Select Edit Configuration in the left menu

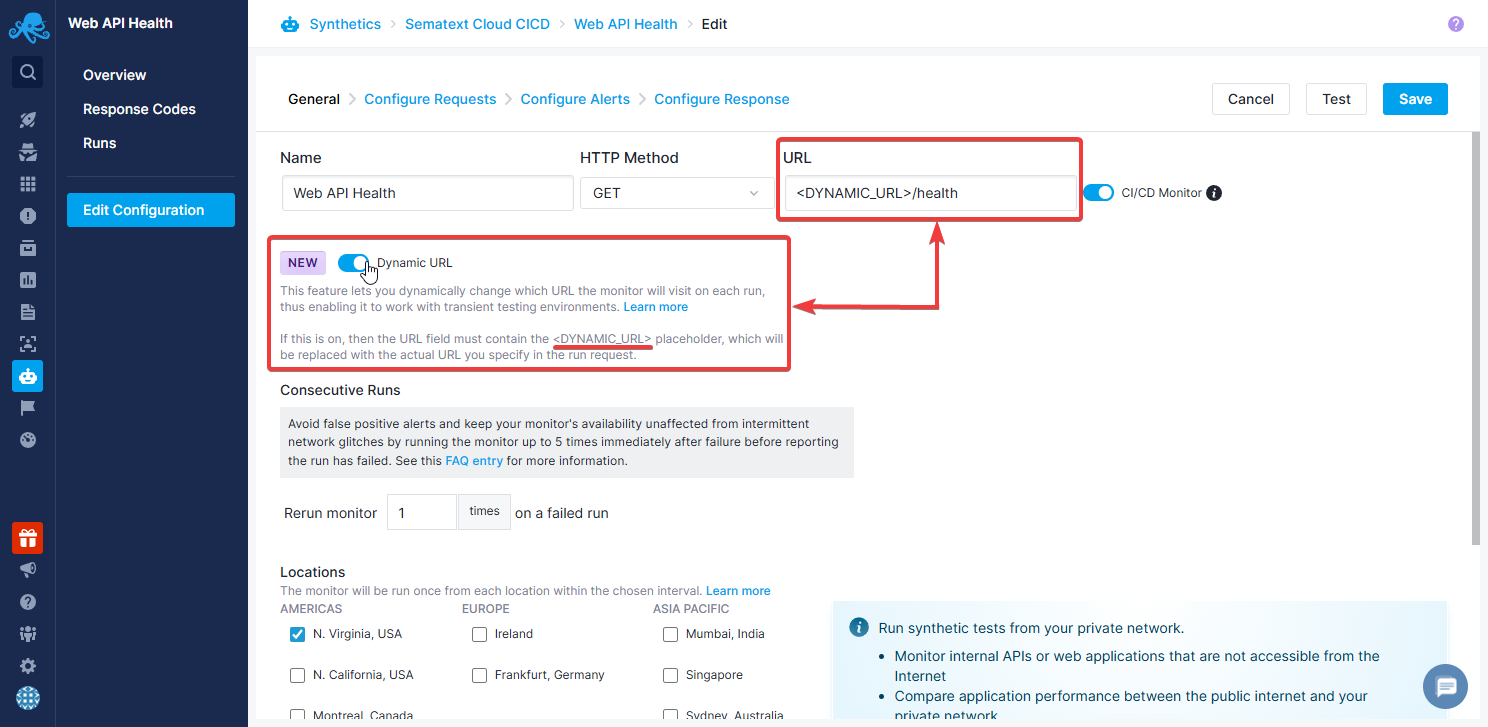point(151,210)
